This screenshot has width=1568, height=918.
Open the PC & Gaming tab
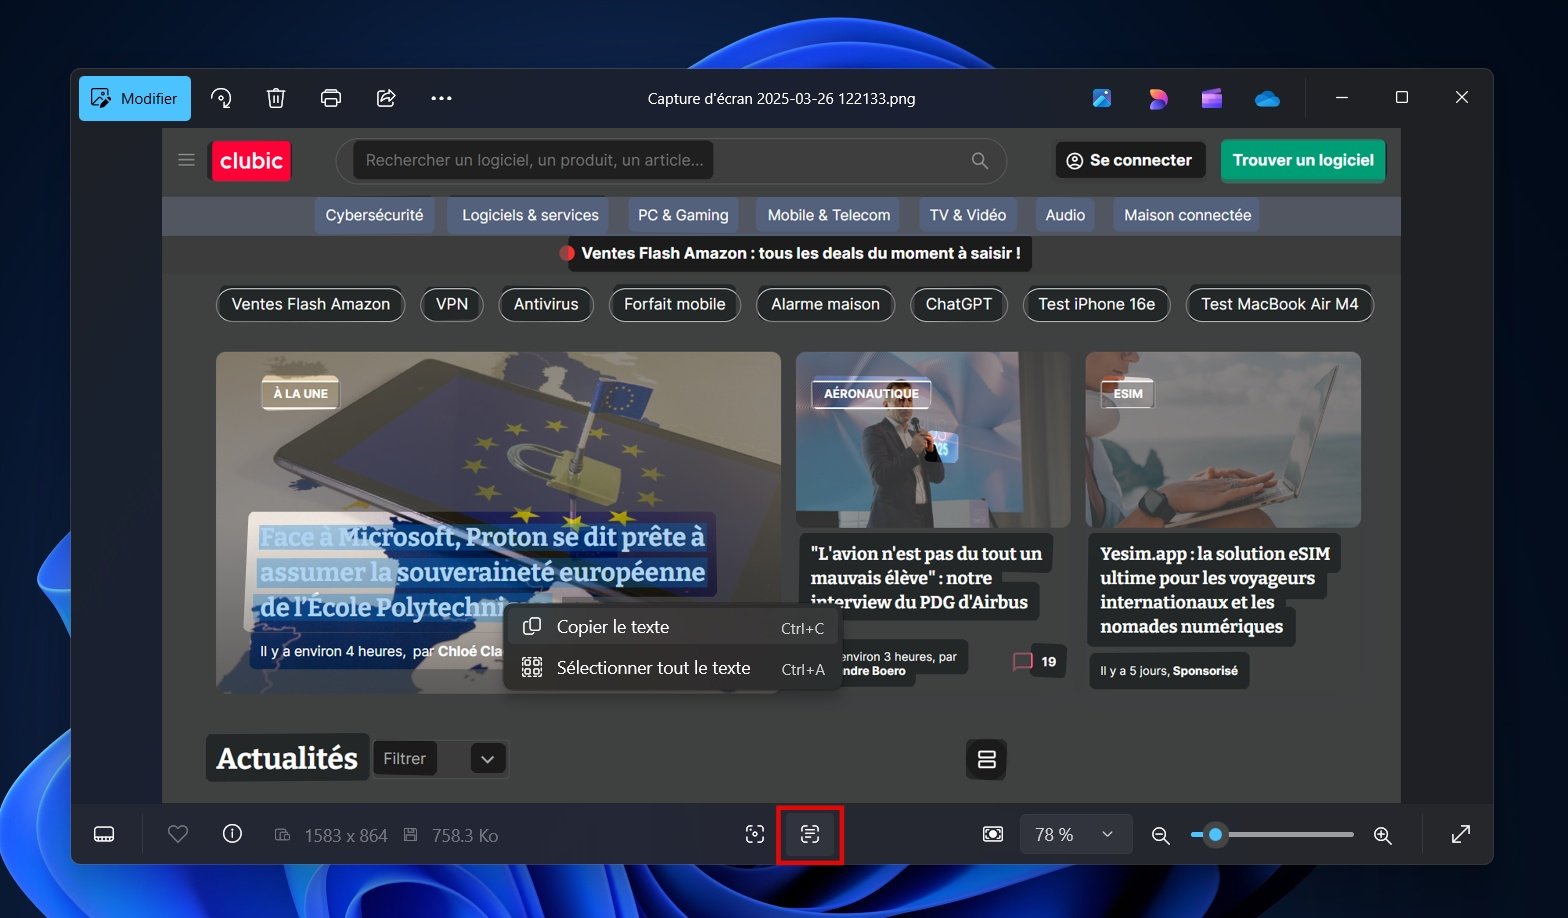(x=683, y=215)
